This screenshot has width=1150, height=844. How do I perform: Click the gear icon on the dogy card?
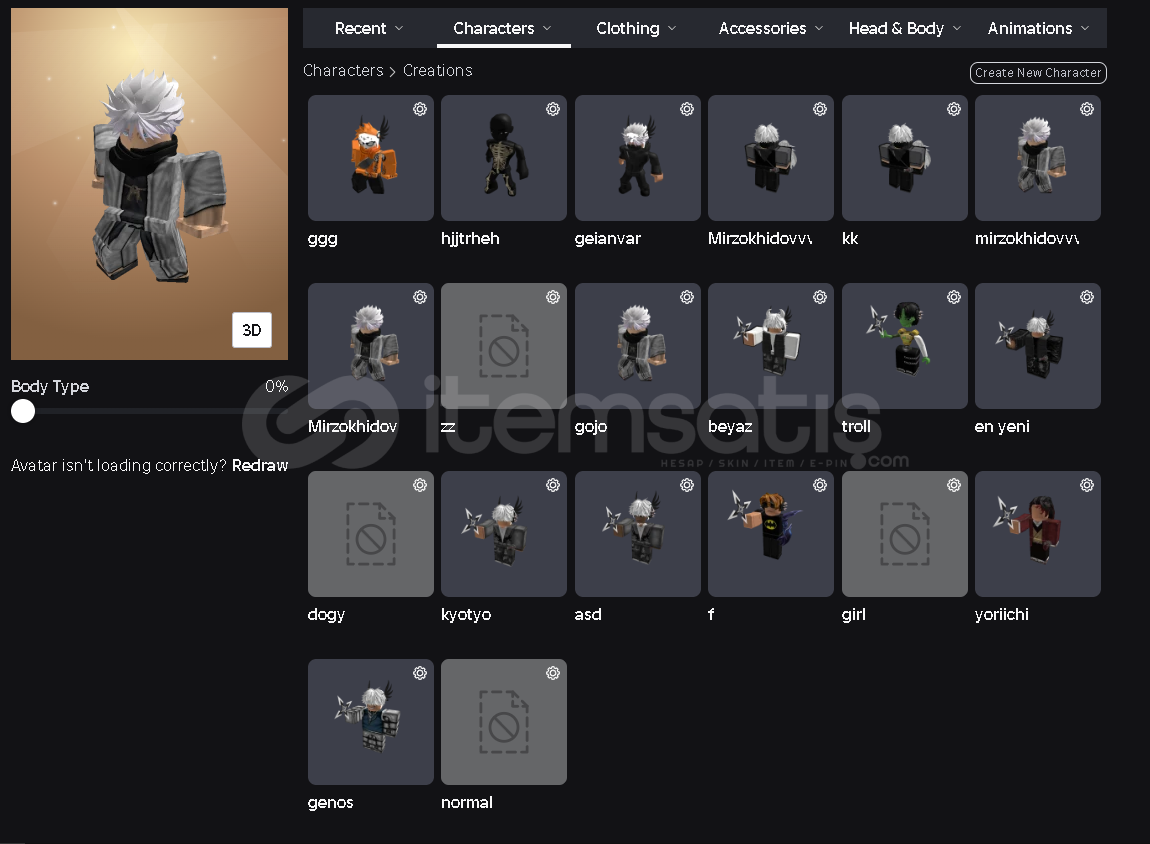click(420, 485)
